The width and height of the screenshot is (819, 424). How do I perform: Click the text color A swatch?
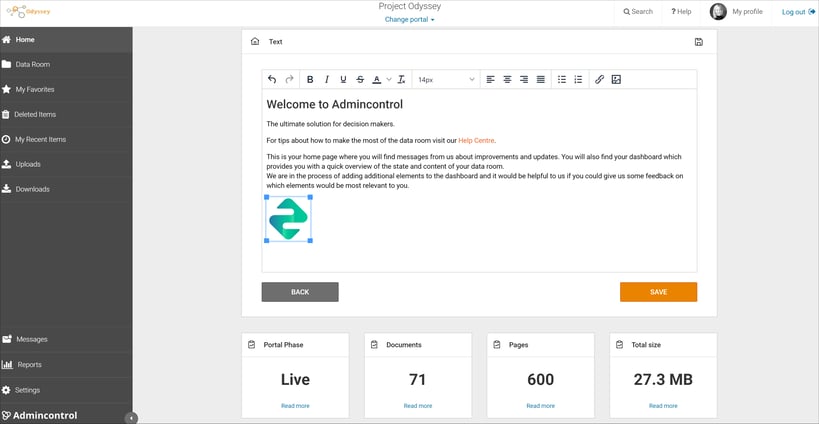point(377,79)
